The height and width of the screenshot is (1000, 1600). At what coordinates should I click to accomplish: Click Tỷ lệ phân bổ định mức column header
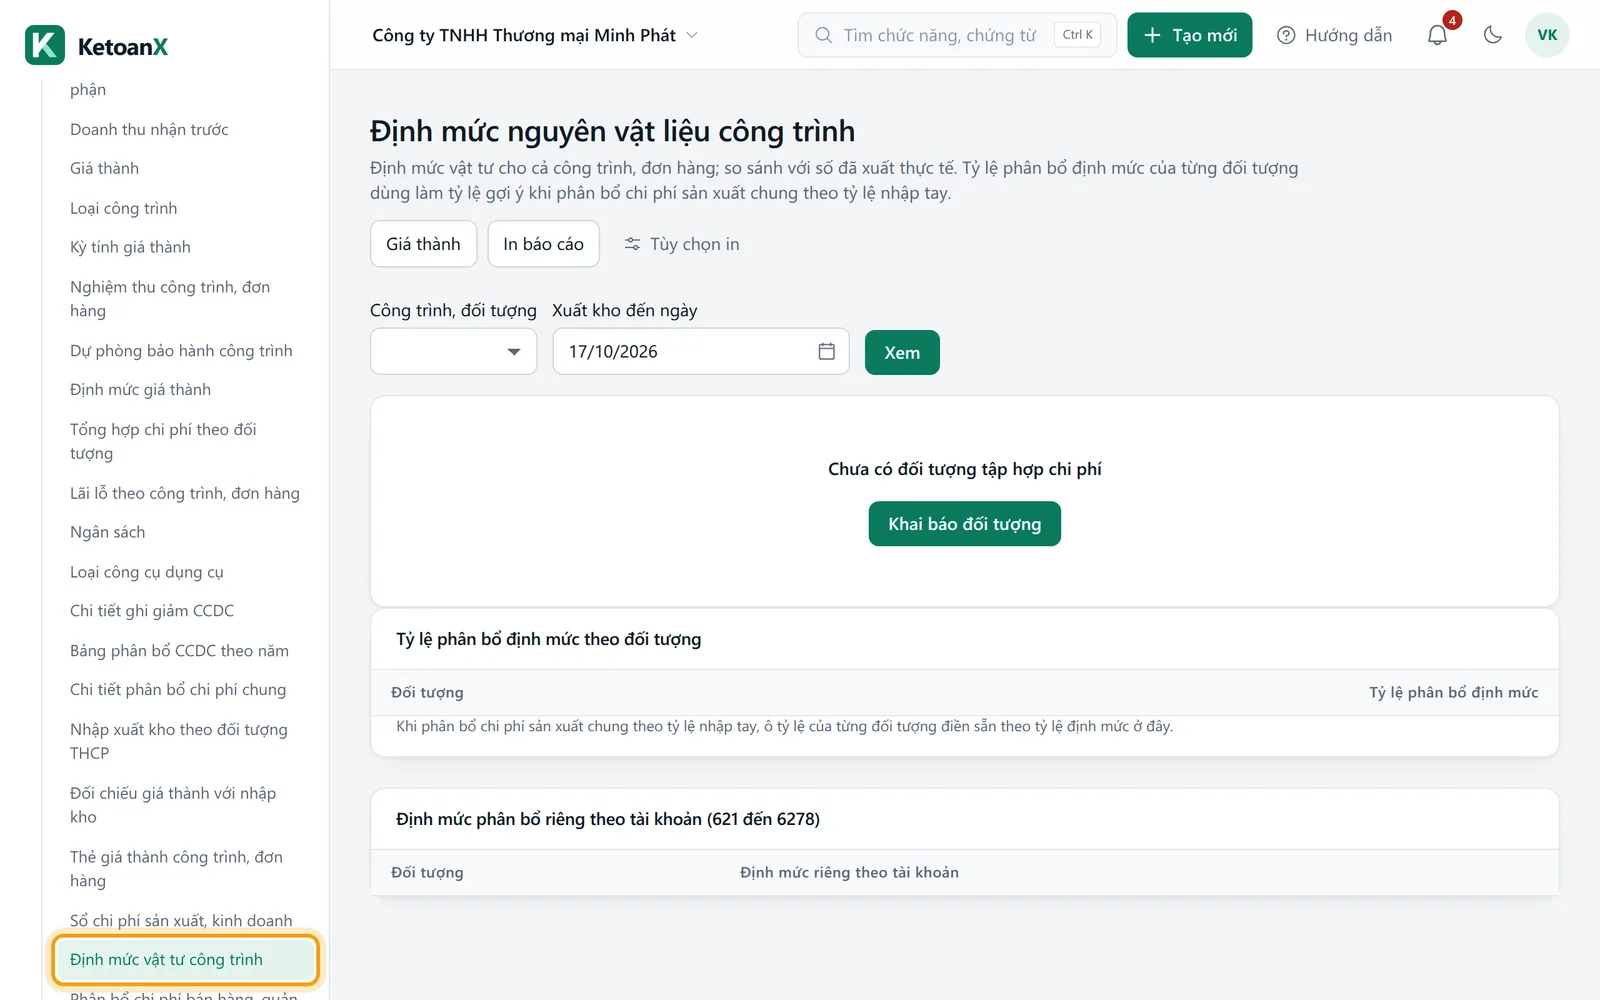[1453, 692]
